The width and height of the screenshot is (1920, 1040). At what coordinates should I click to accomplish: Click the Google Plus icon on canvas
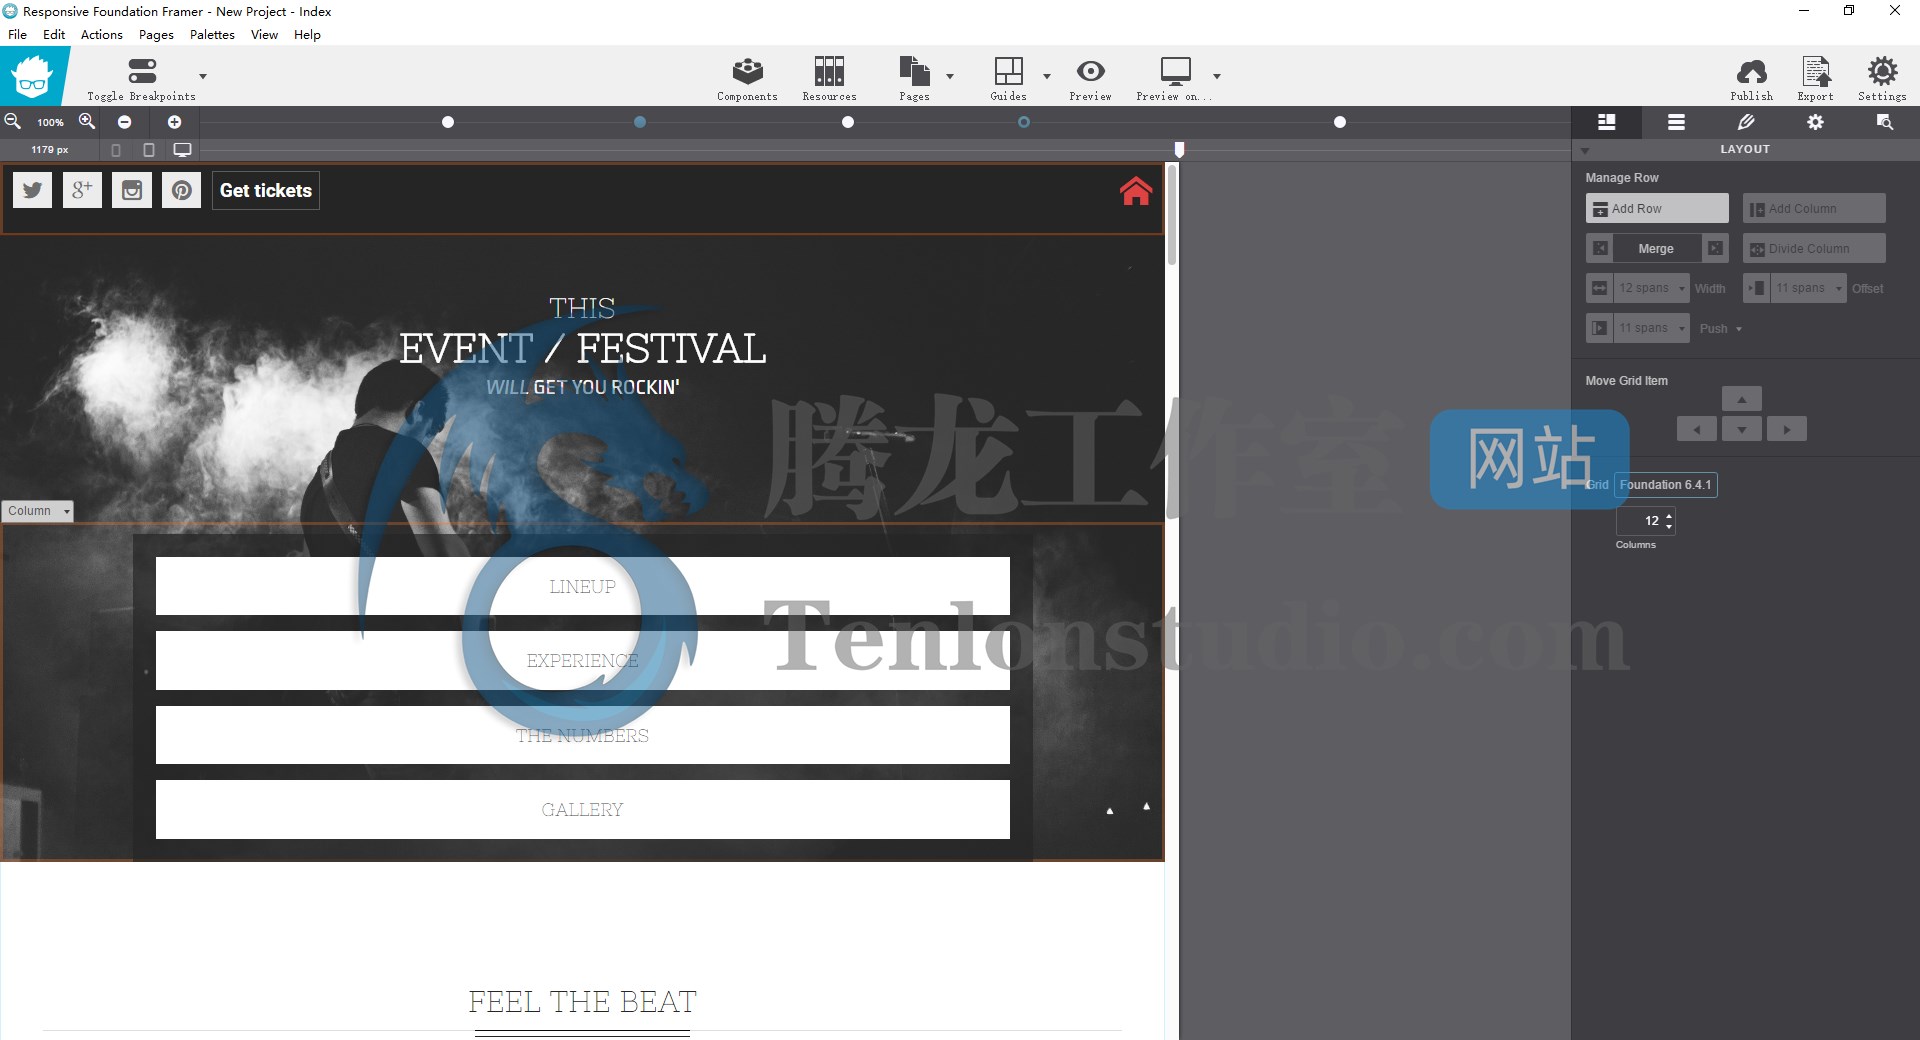(83, 190)
